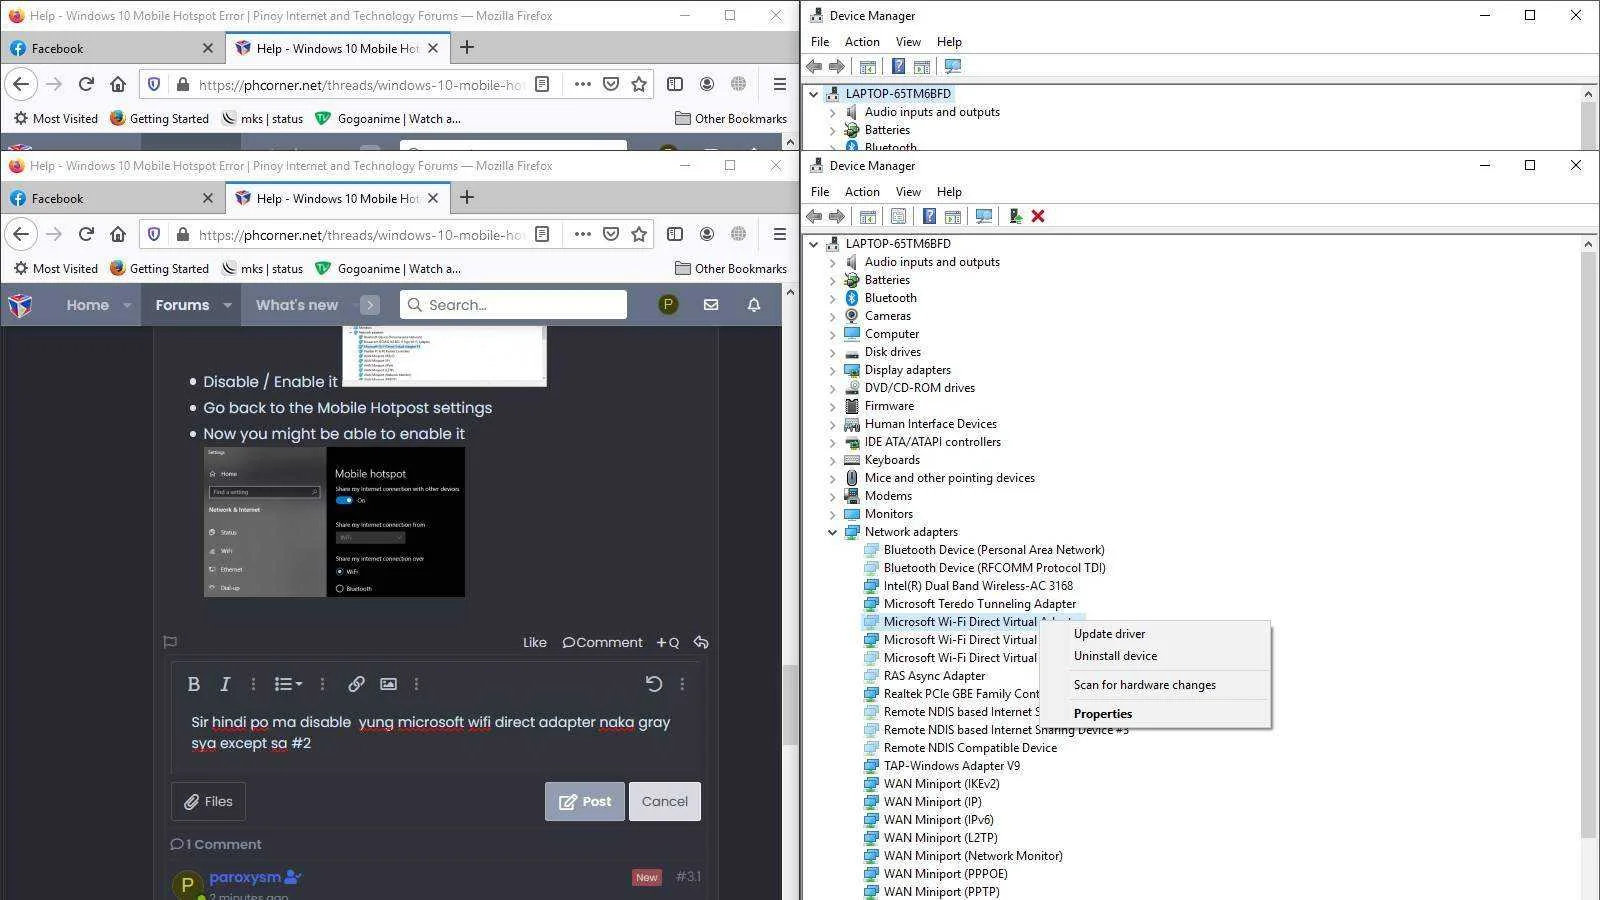The image size is (1600, 900).
Task: Expand the Disk drives category
Action: (x=832, y=352)
